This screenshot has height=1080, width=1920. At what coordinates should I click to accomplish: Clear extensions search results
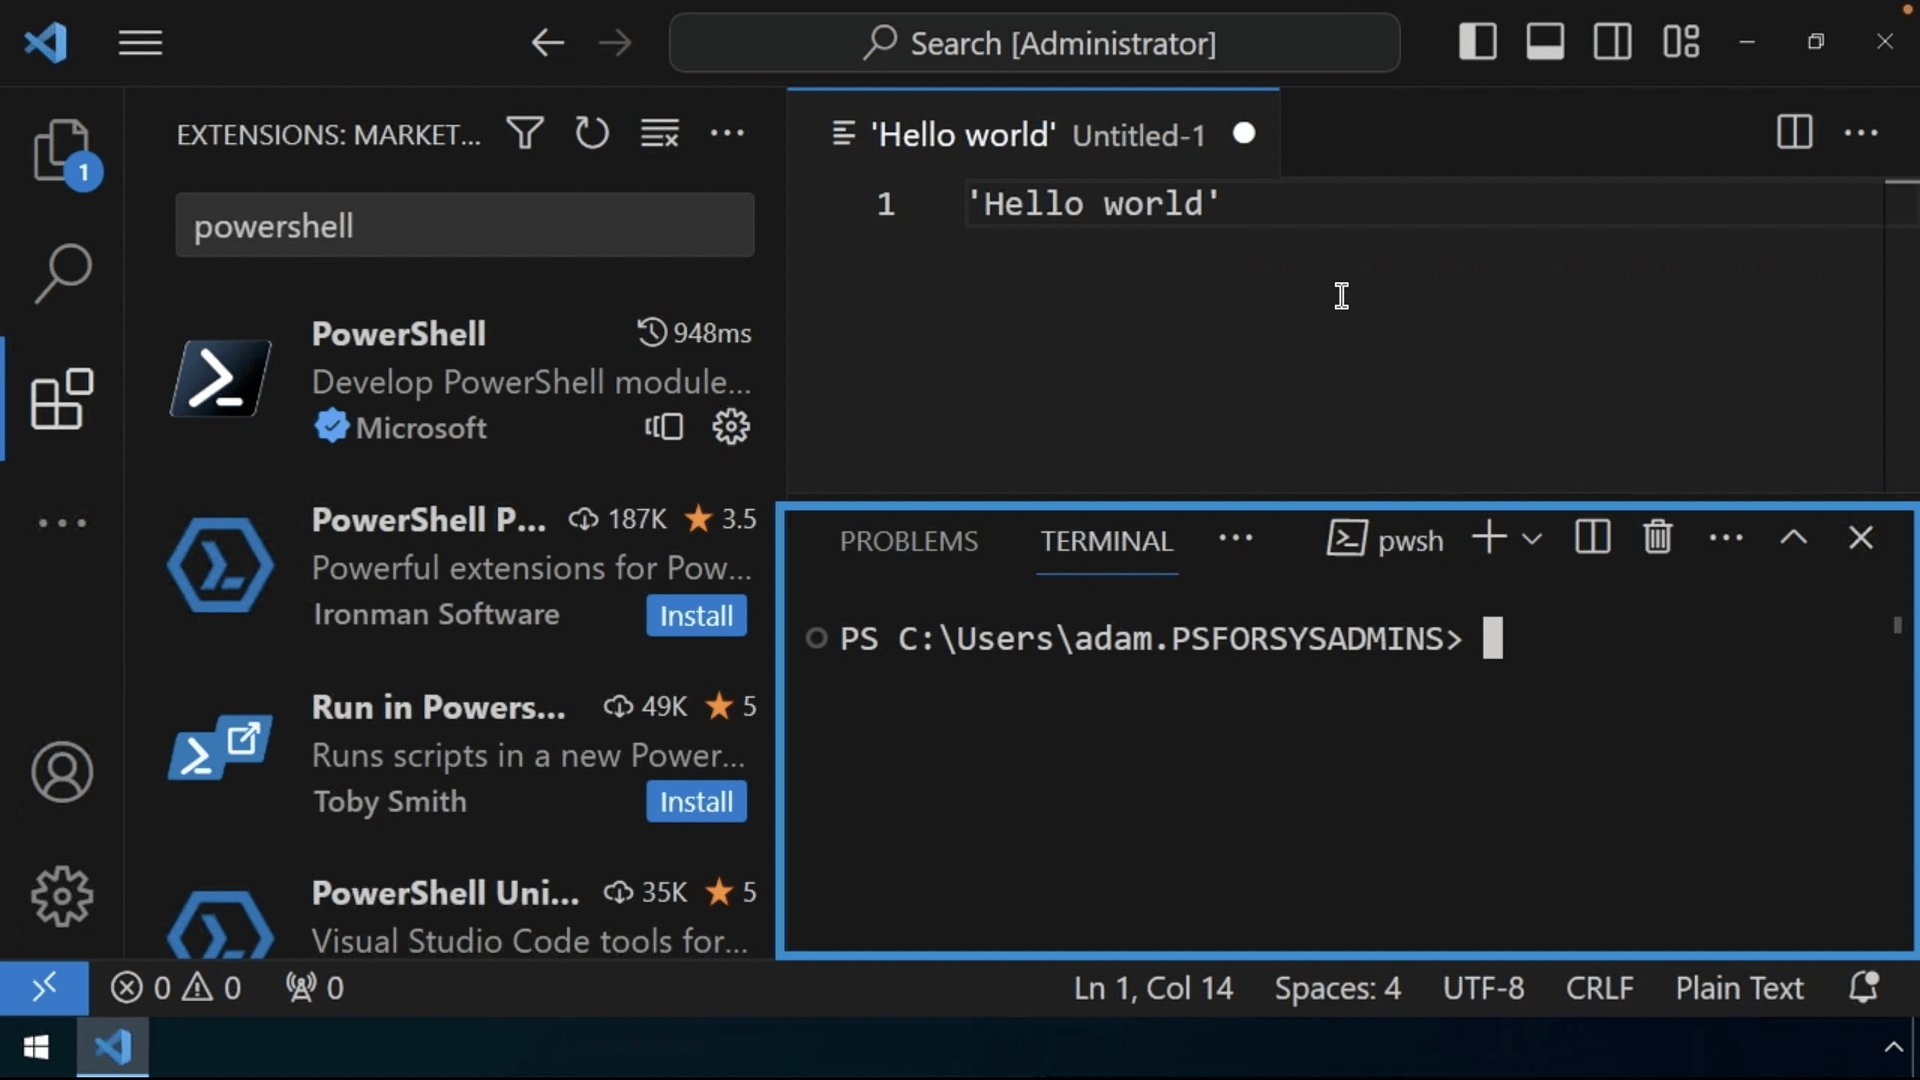[660, 133]
